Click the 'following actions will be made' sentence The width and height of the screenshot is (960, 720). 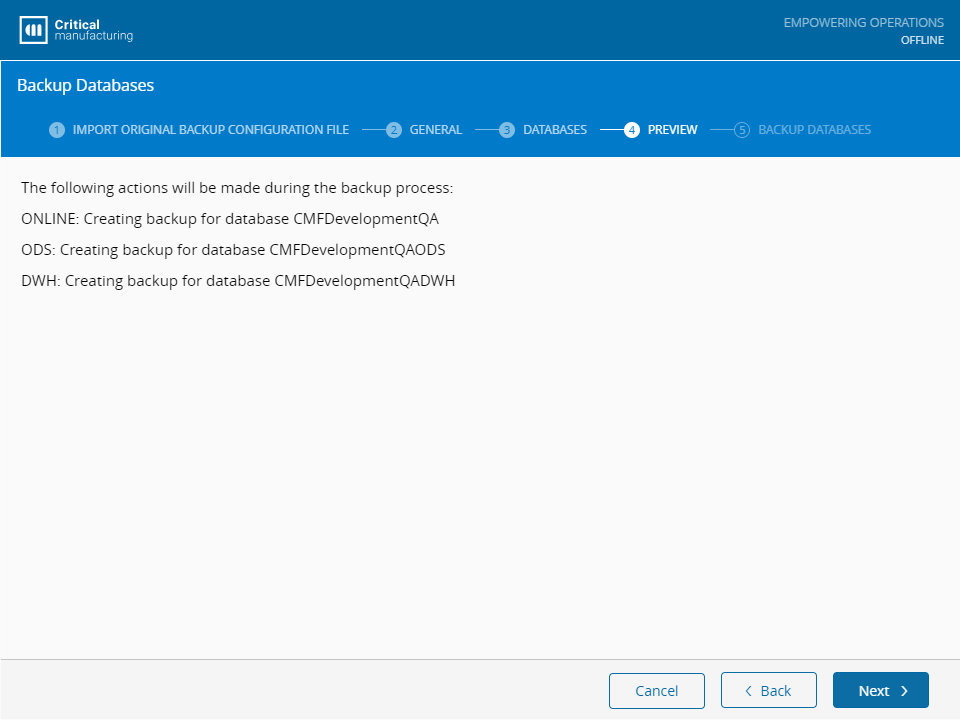coord(237,188)
